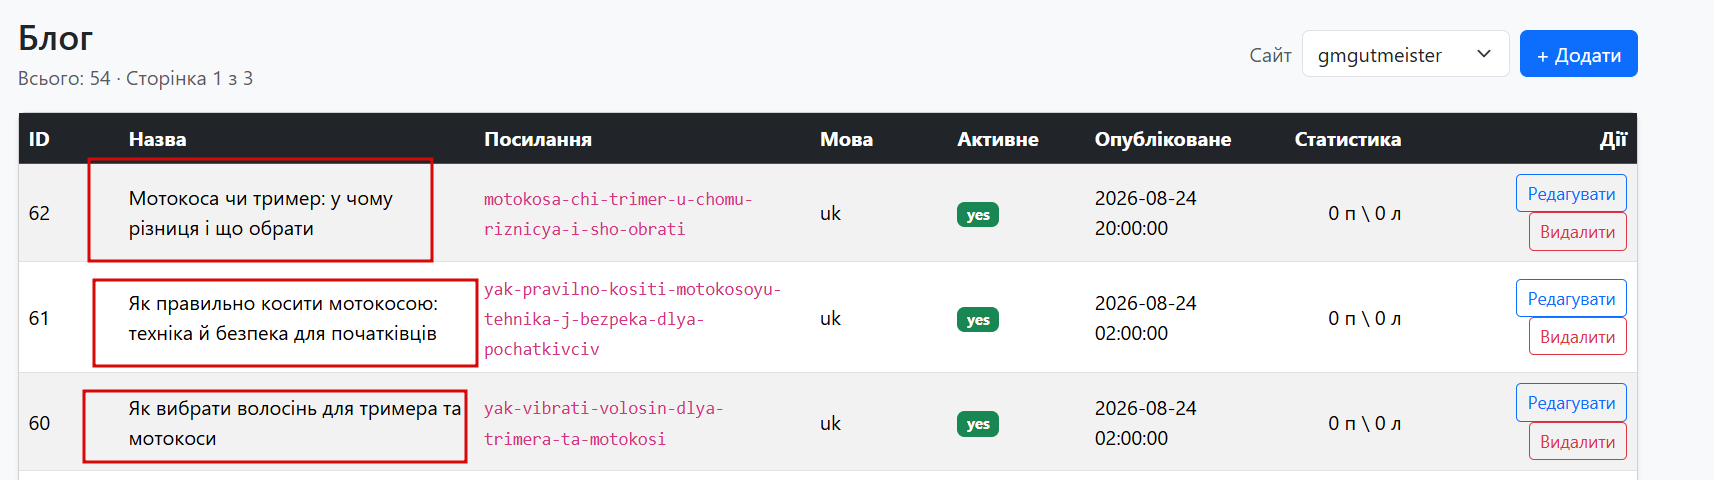Viewport: 1714px width, 480px height.
Task: Click Редагувати for post 61
Action: (1571, 298)
